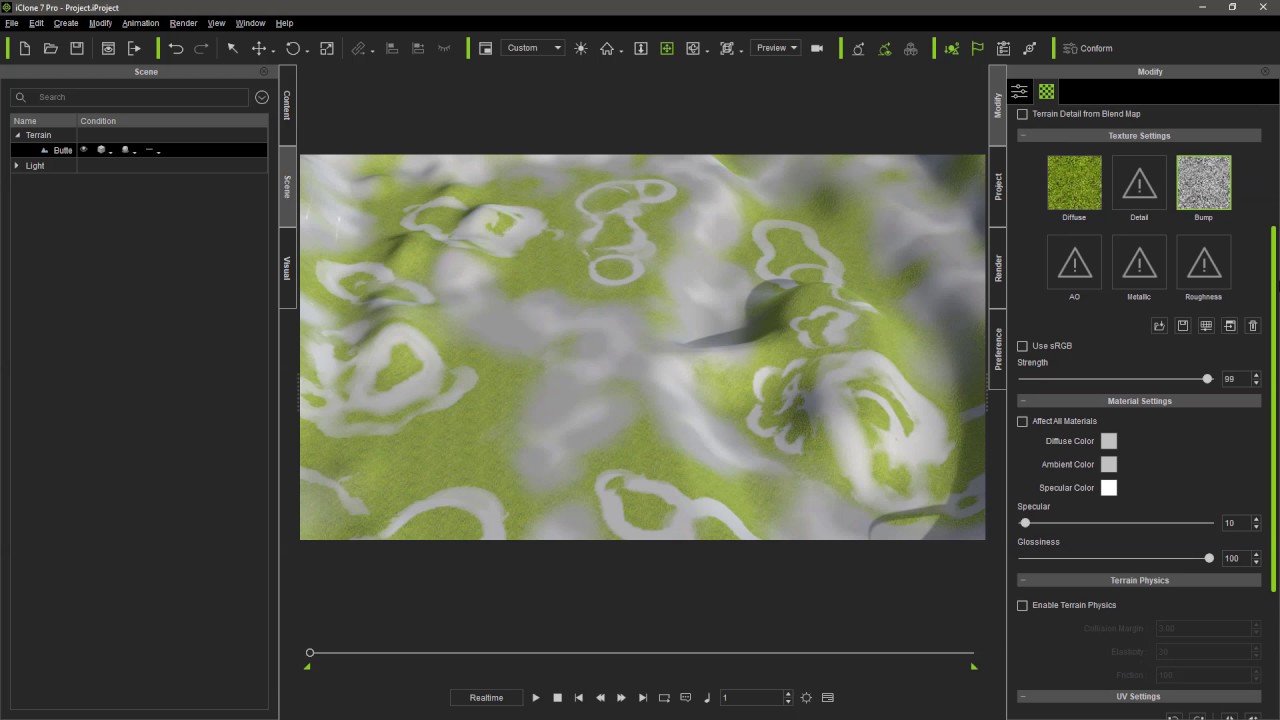The height and width of the screenshot is (720, 1280).
Task: Collapse the Terrain tree node
Action: coord(16,135)
